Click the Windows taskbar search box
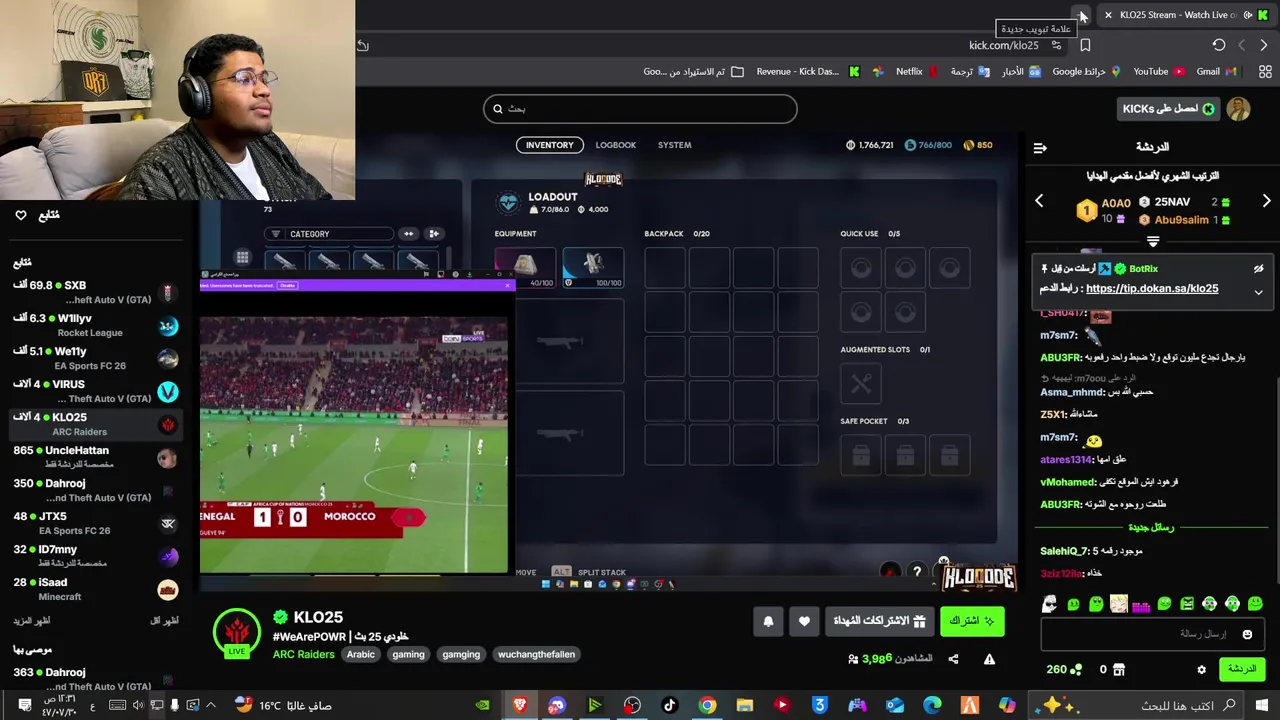The height and width of the screenshot is (720, 1280). point(1138,705)
